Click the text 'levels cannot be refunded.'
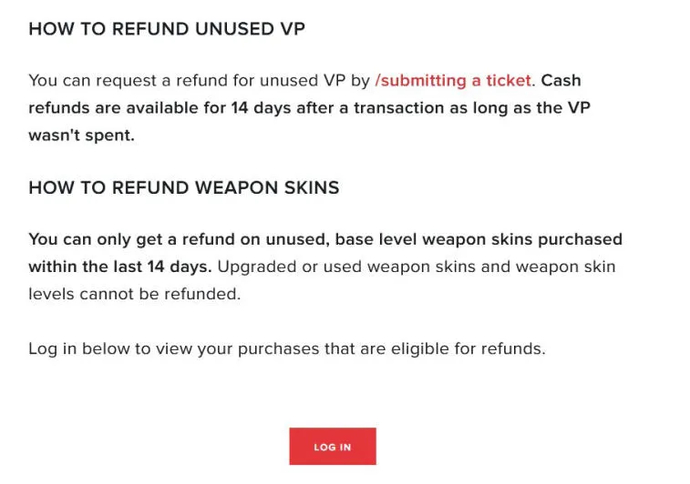 134,293
